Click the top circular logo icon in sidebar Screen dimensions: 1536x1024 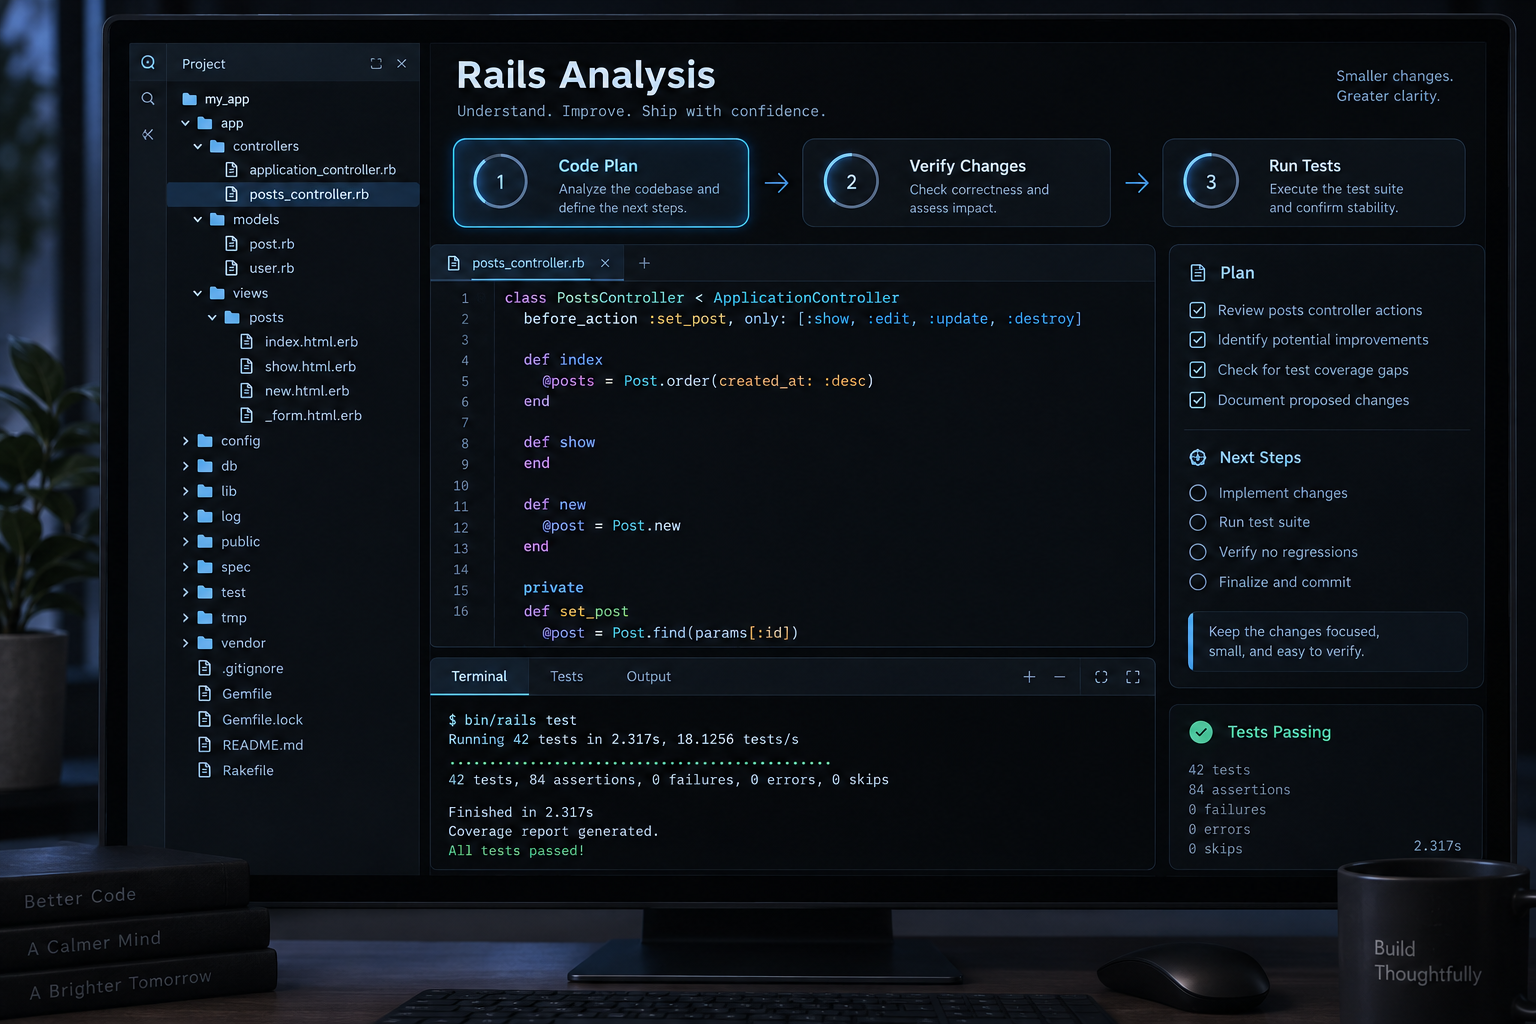pos(148,62)
